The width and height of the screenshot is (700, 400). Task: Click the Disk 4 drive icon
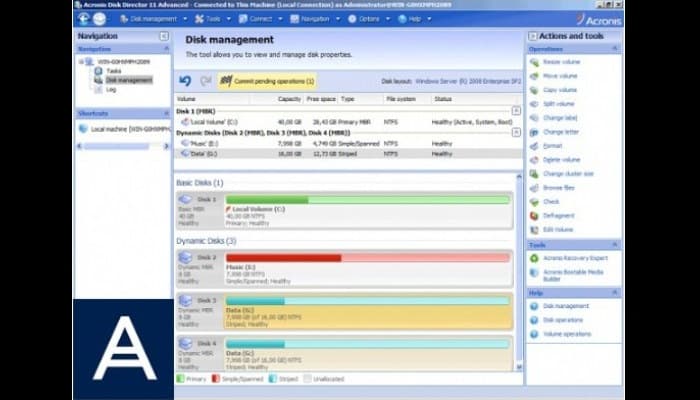pyautogui.click(x=185, y=343)
